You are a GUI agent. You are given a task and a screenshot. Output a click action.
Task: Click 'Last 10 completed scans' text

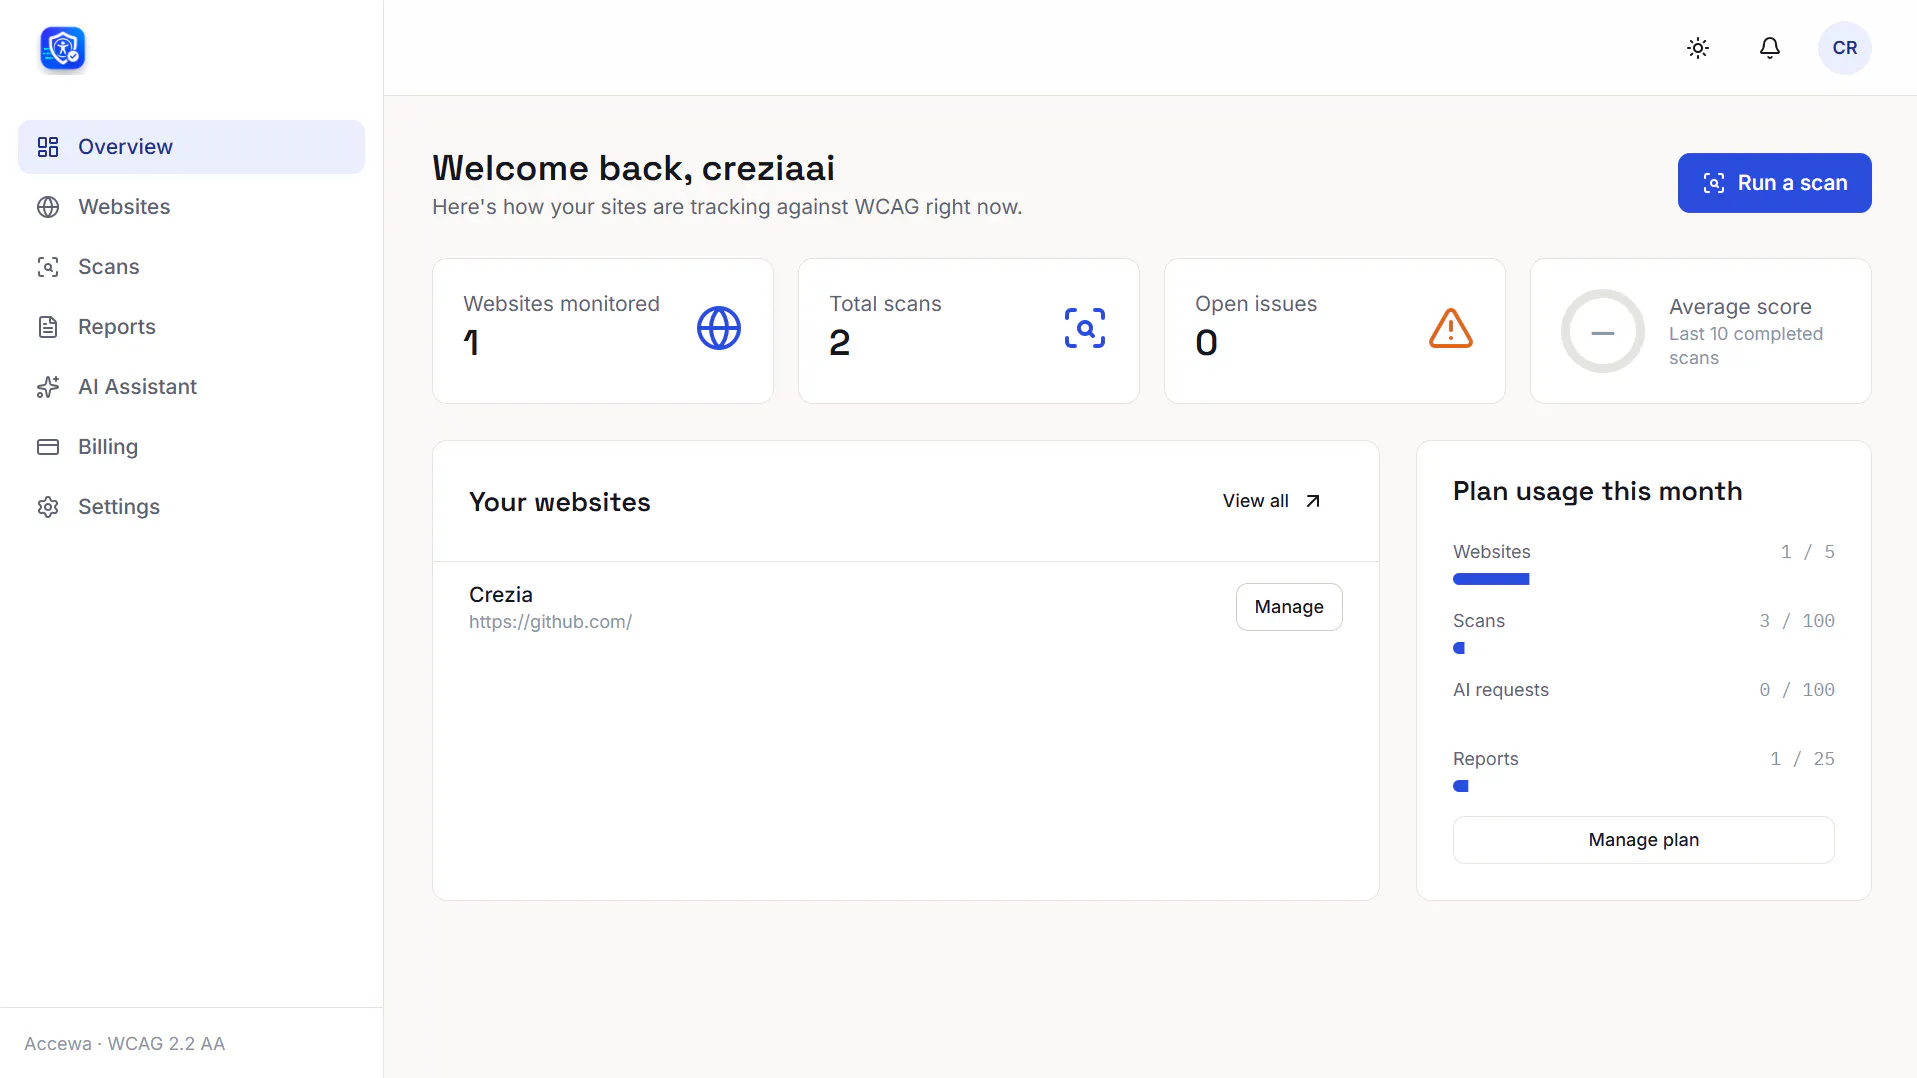click(1746, 346)
